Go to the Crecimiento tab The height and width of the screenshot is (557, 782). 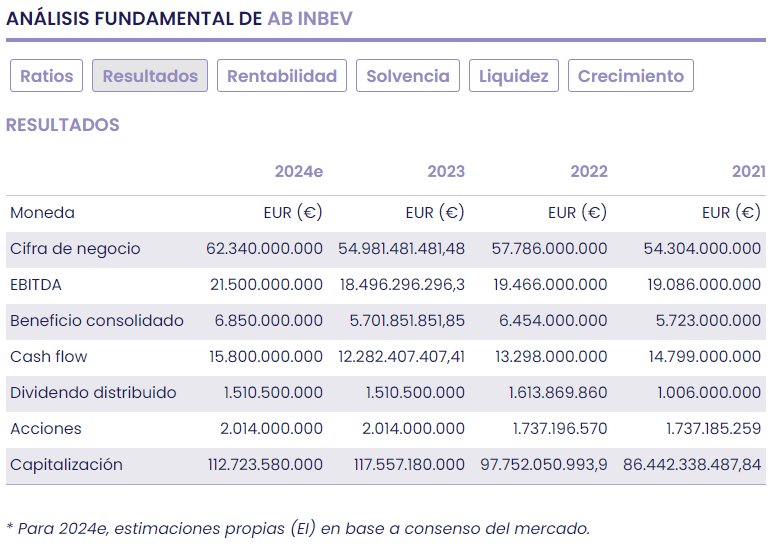tap(631, 76)
